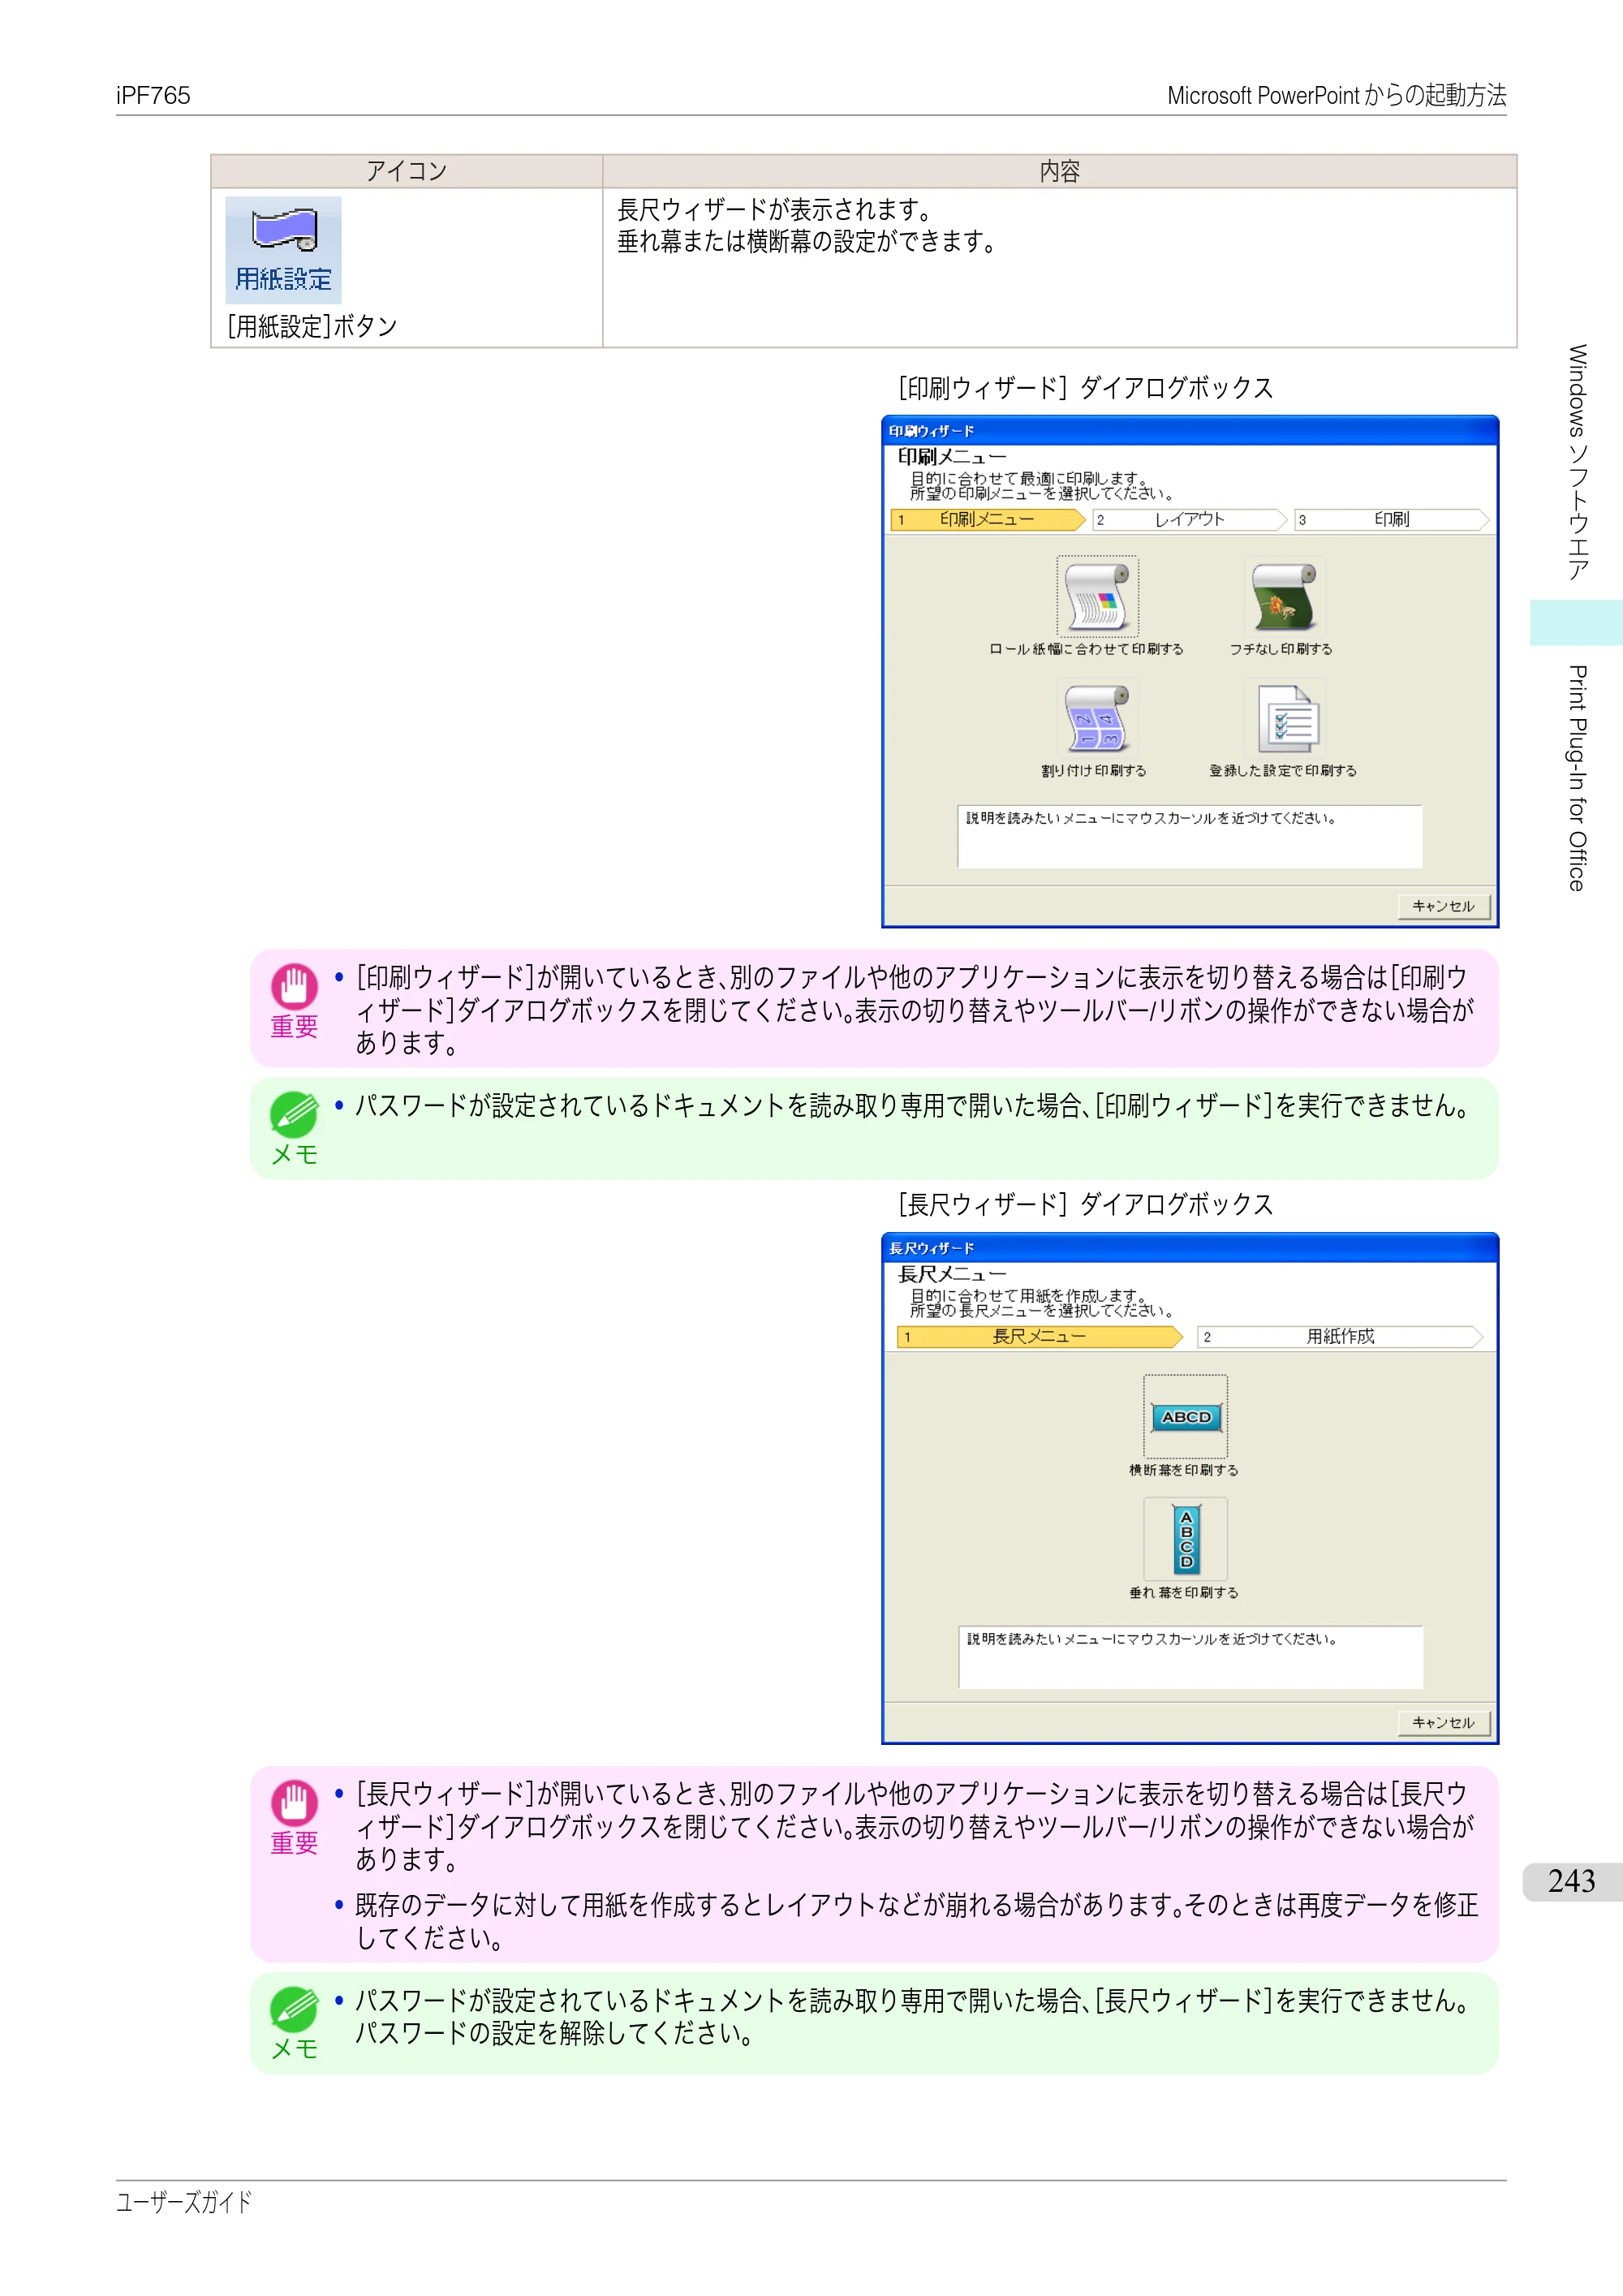Screen dimensions: 1623x2296
Task: Select the 横断幕を印刷する icon
Action: pyautogui.click(x=1185, y=1416)
